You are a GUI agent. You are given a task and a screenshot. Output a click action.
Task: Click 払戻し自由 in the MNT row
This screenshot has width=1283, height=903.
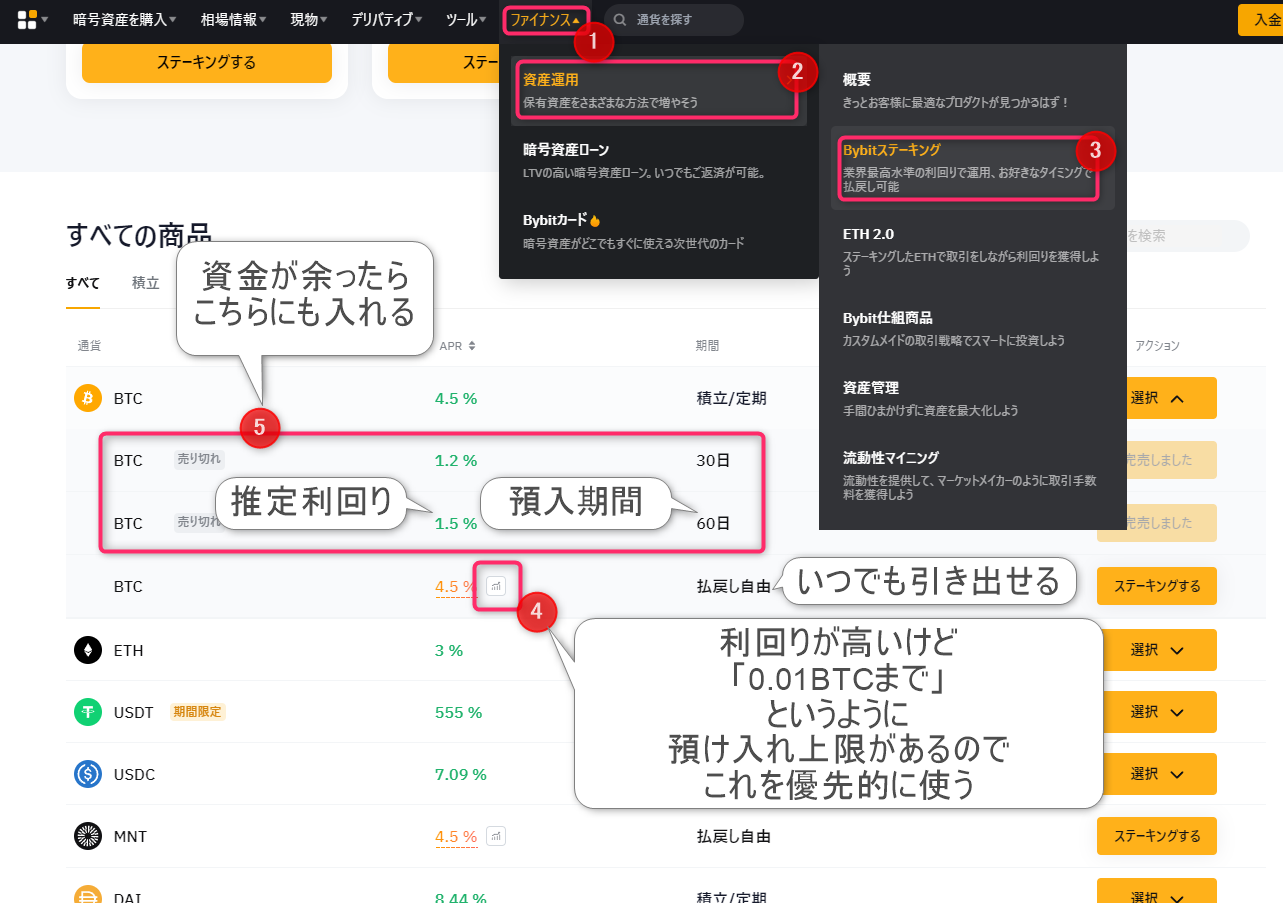pyautogui.click(x=733, y=836)
